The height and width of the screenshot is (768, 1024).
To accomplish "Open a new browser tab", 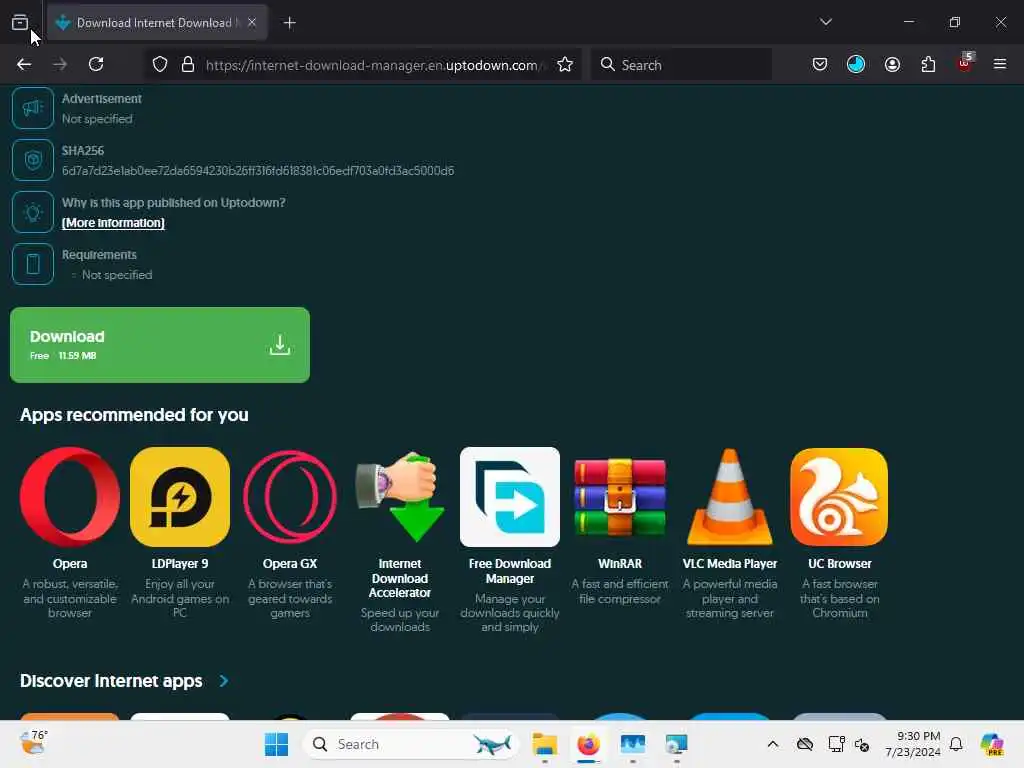I will coord(289,23).
